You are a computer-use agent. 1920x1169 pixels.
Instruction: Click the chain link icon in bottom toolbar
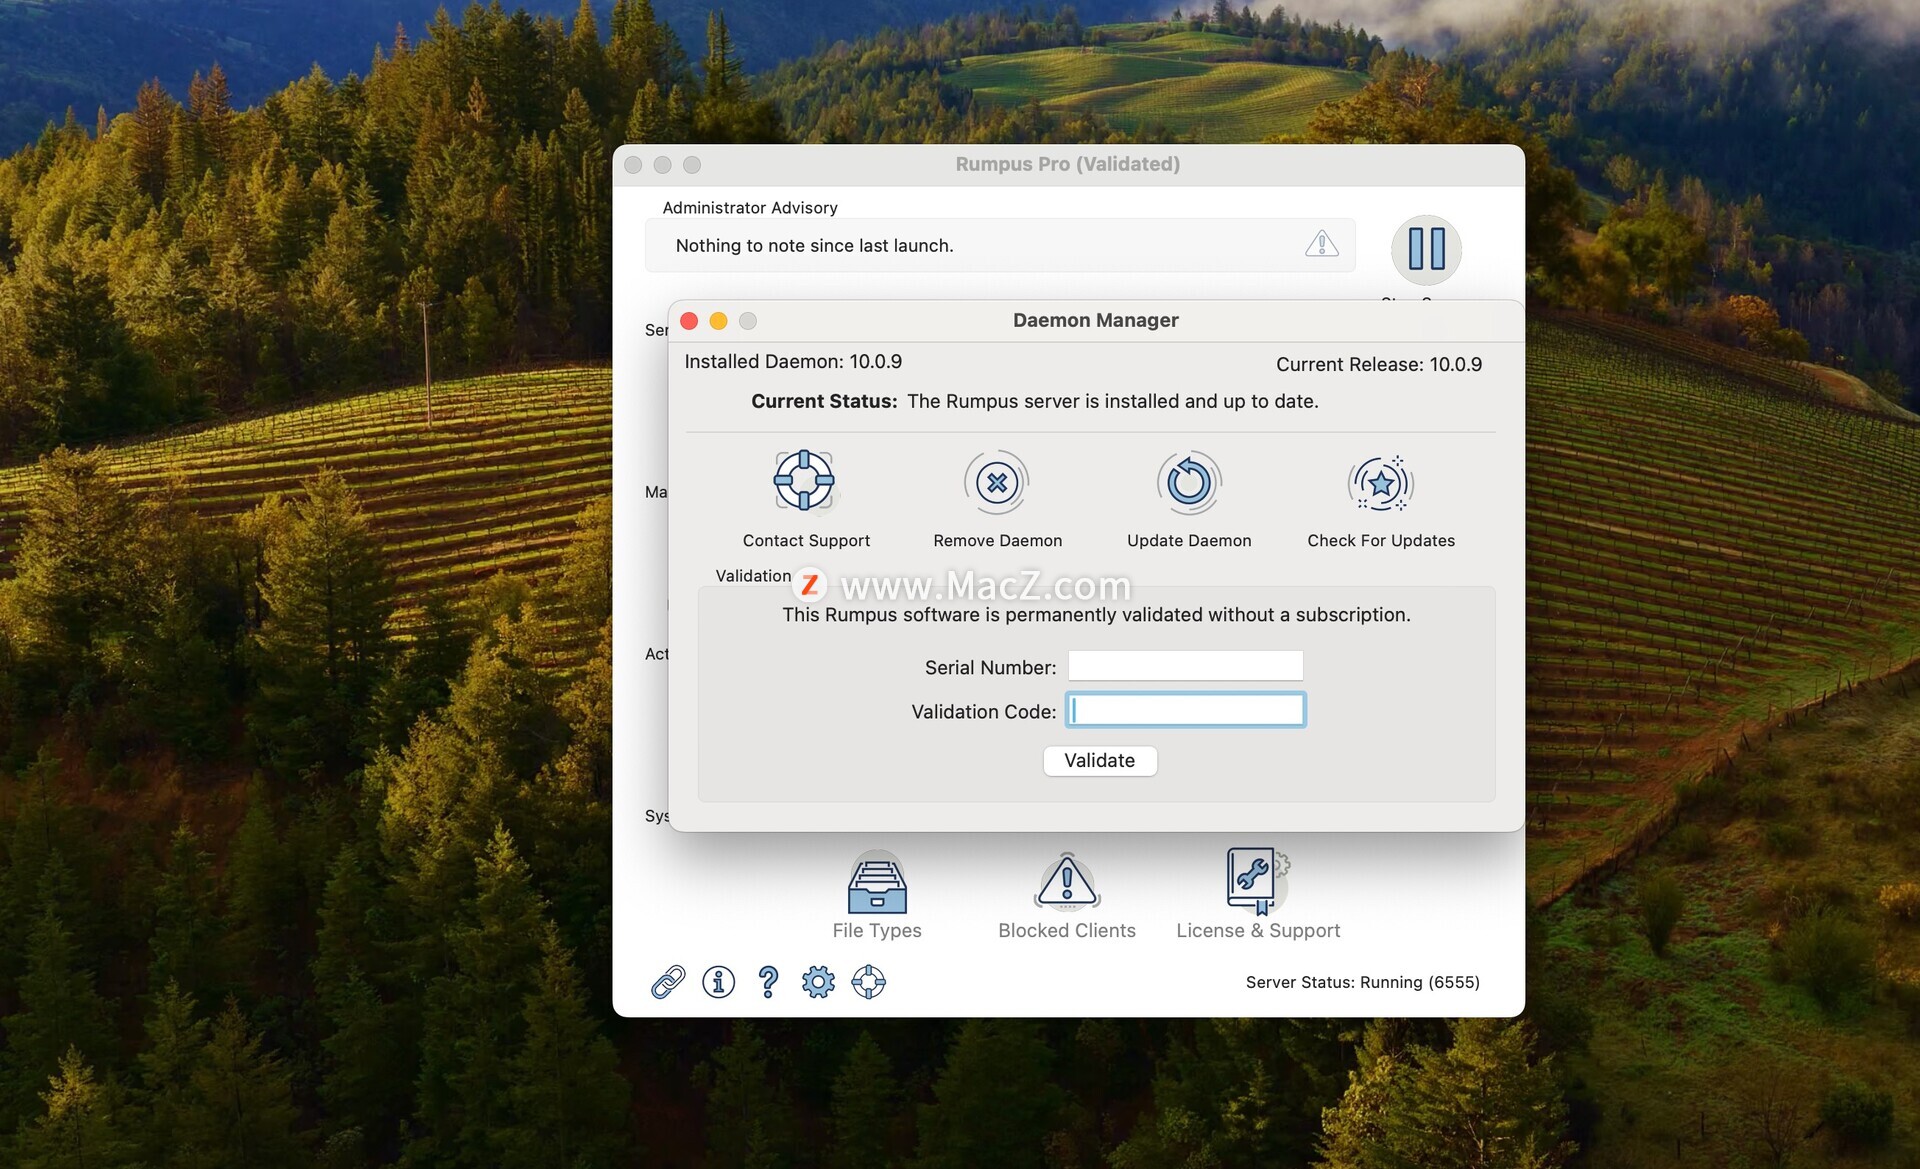pos(668,982)
